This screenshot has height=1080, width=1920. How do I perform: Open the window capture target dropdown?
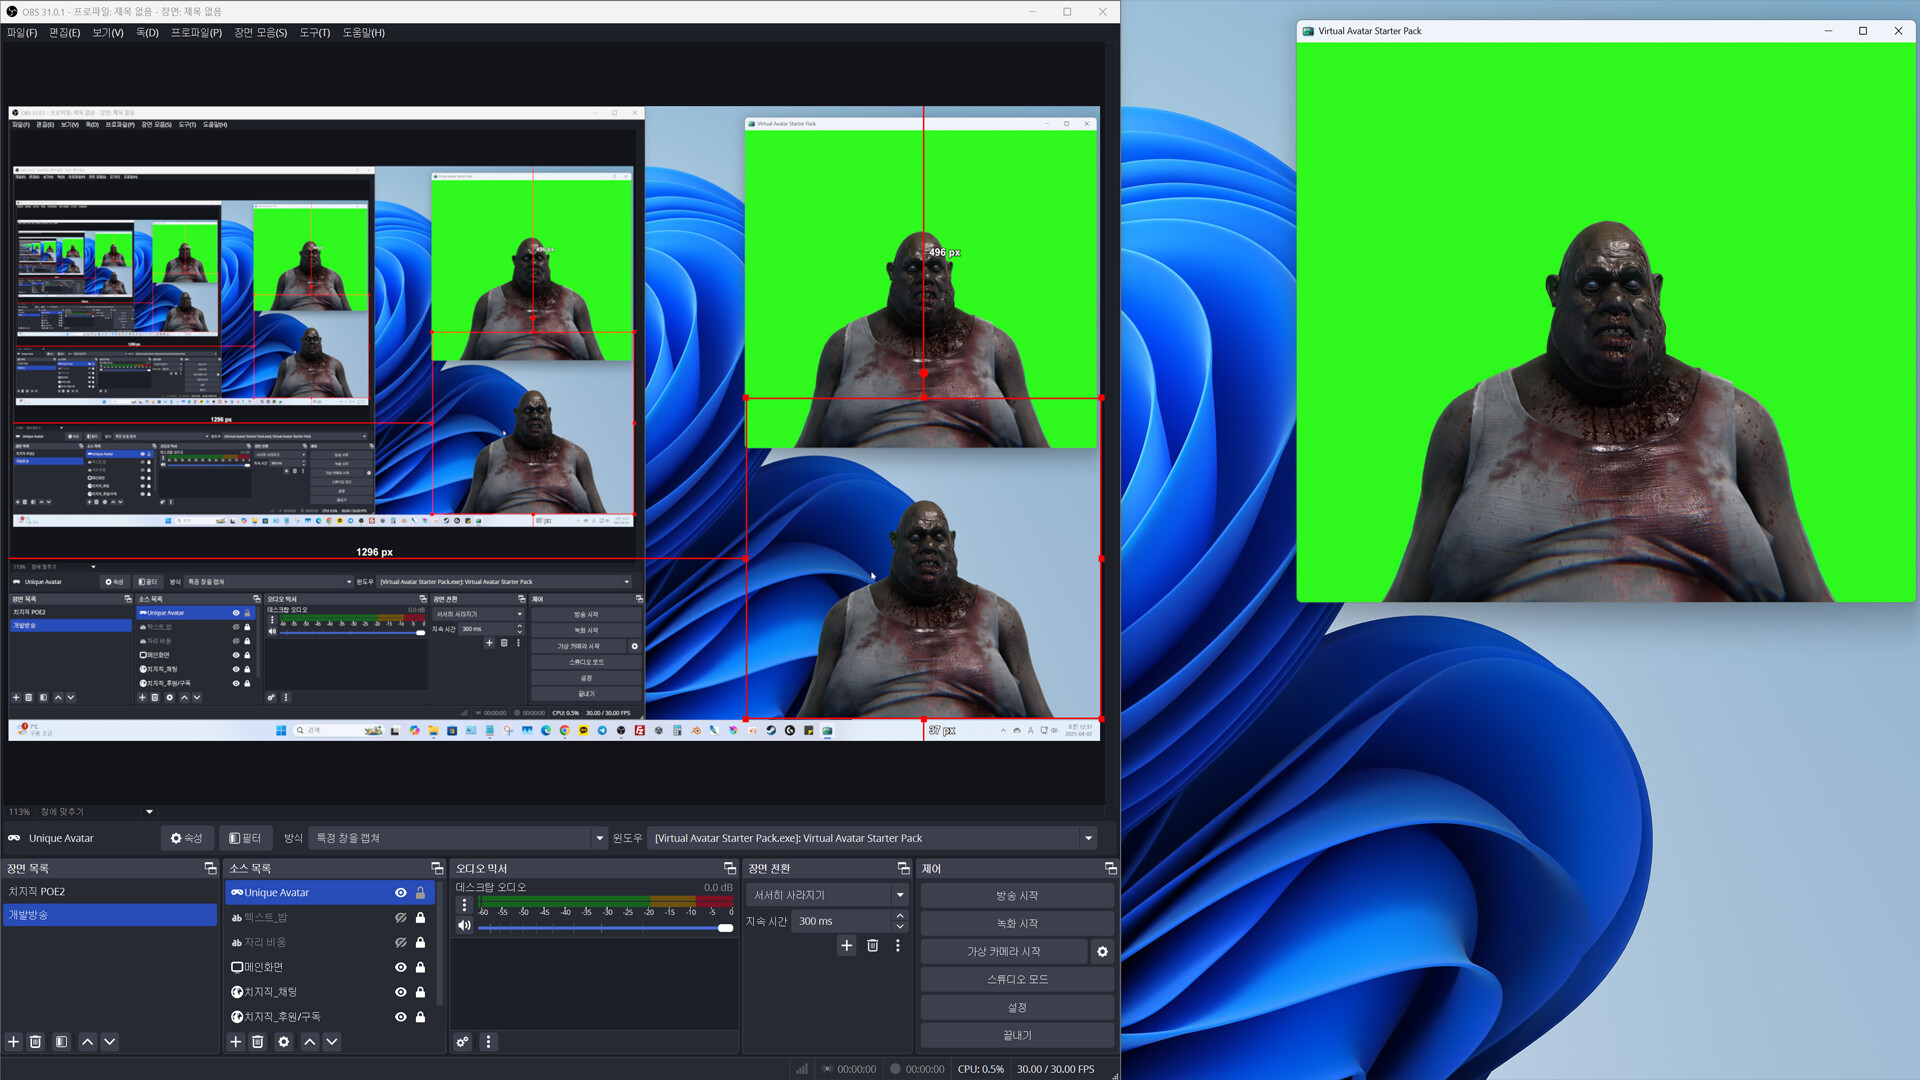(1088, 838)
